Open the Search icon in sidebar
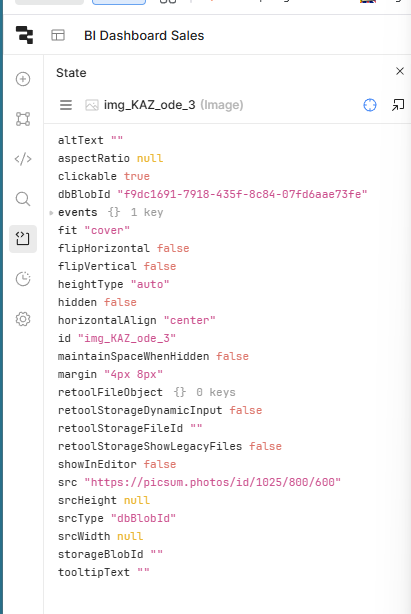Viewport: 411px width, 614px height. tap(23, 199)
